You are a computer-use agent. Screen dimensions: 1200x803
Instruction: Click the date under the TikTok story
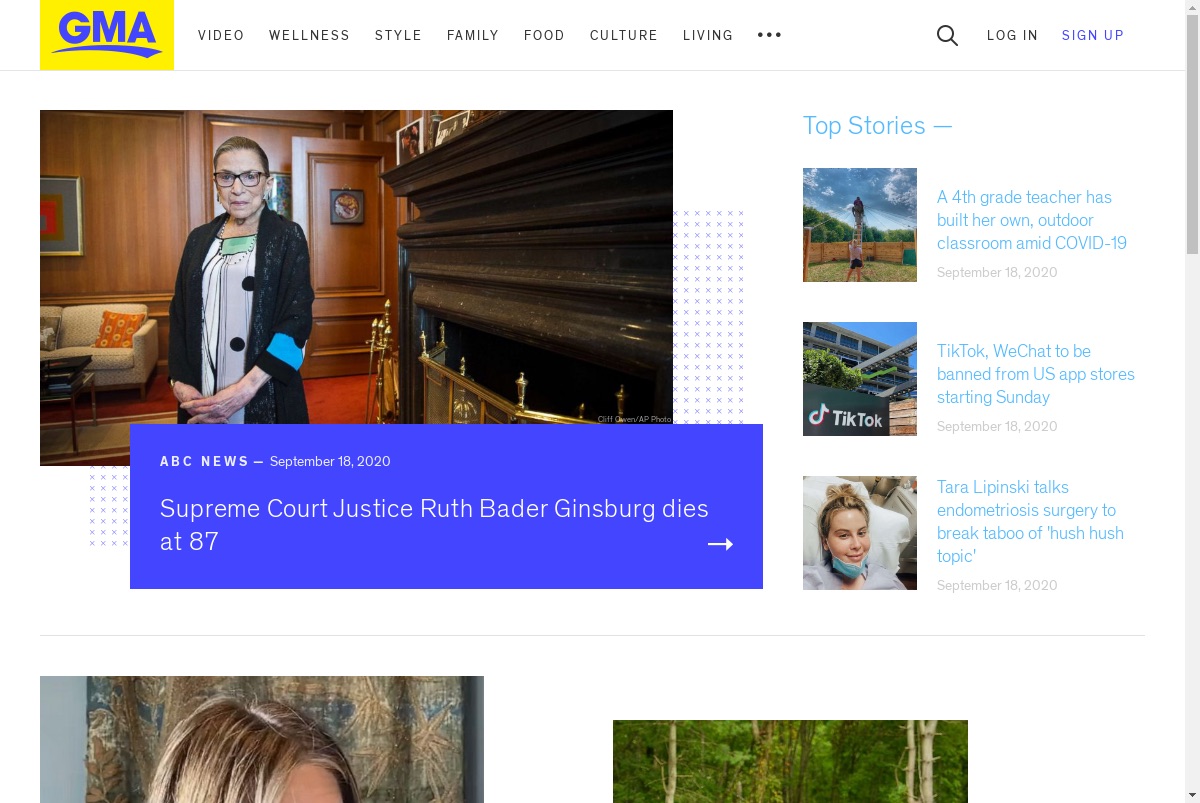(x=997, y=426)
